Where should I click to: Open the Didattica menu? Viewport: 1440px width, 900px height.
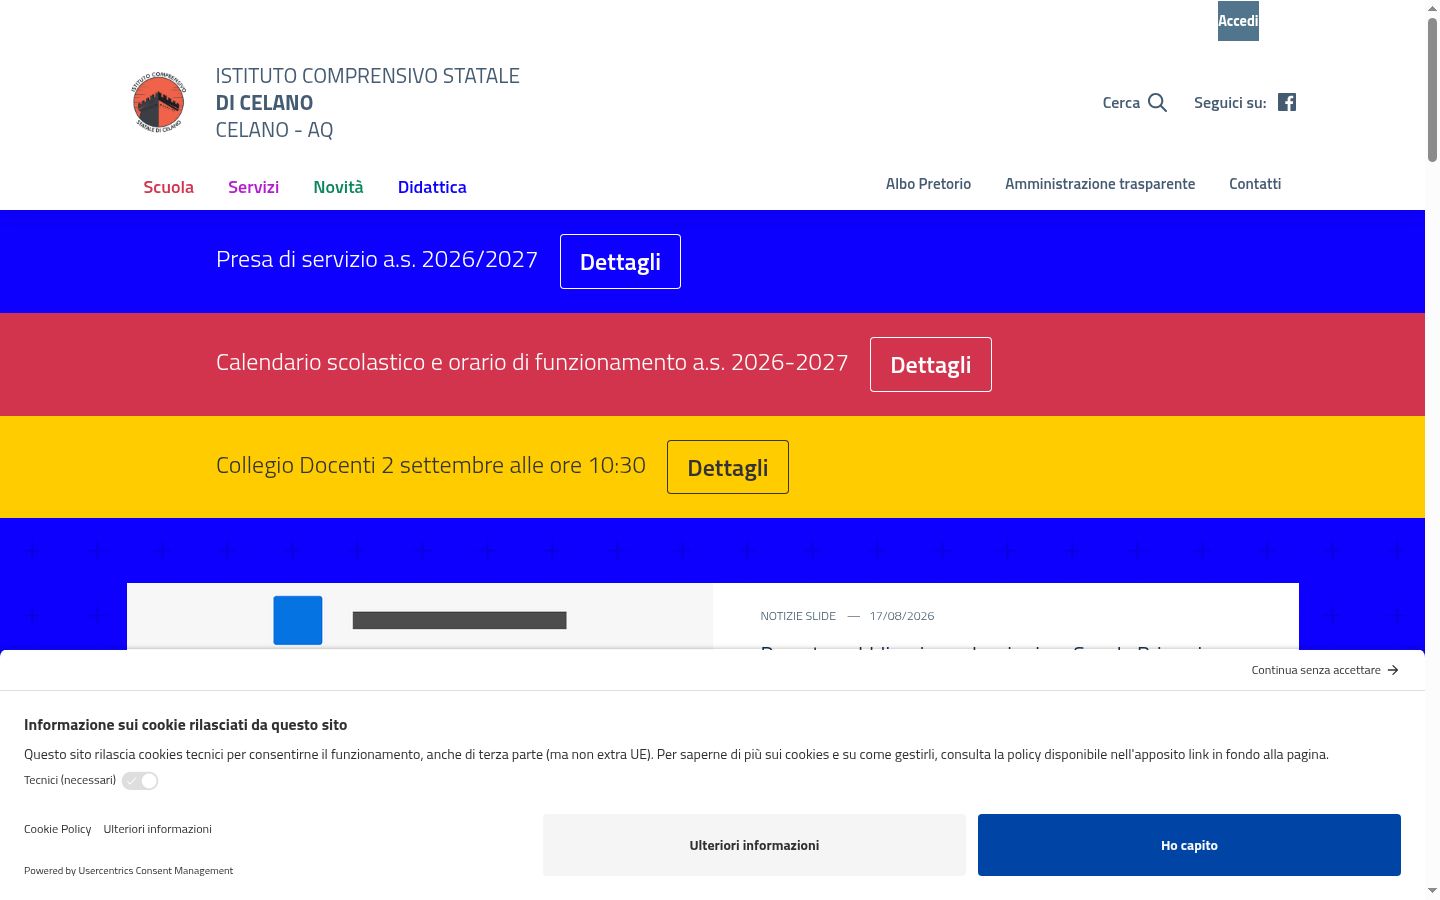click(432, 187)
